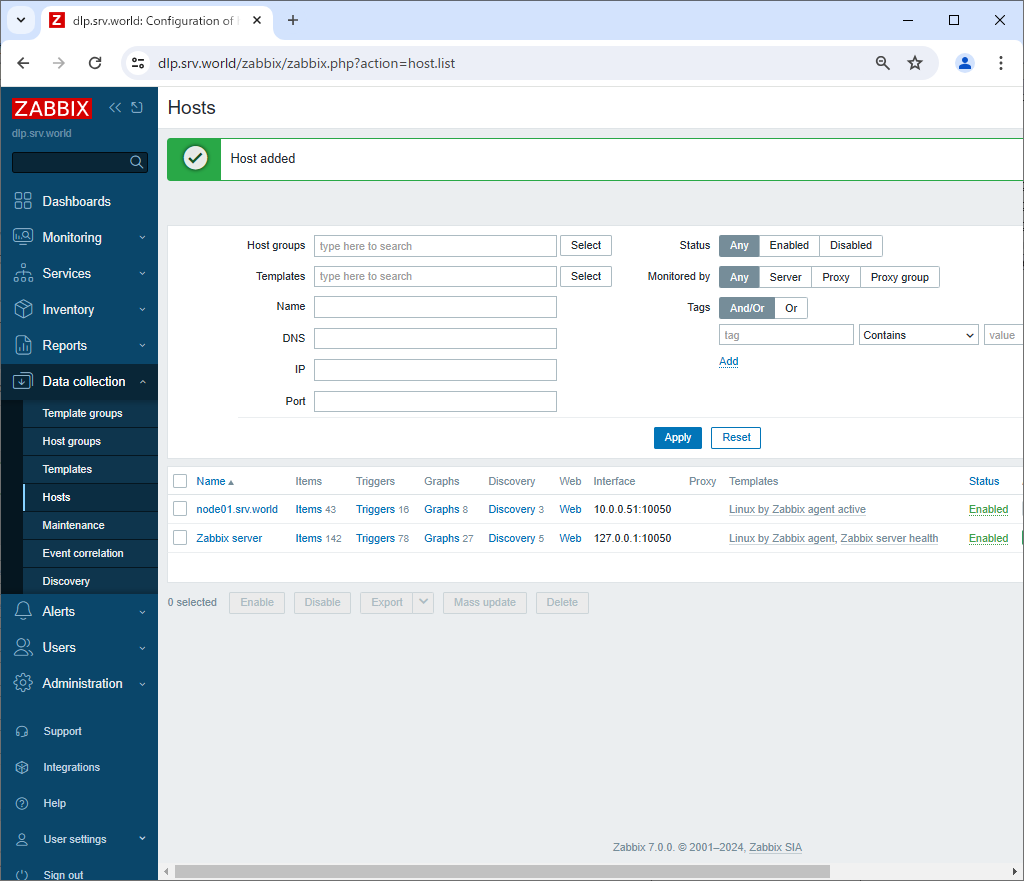Open the browser zoom magnifier icon

click(x=882, y=63)
